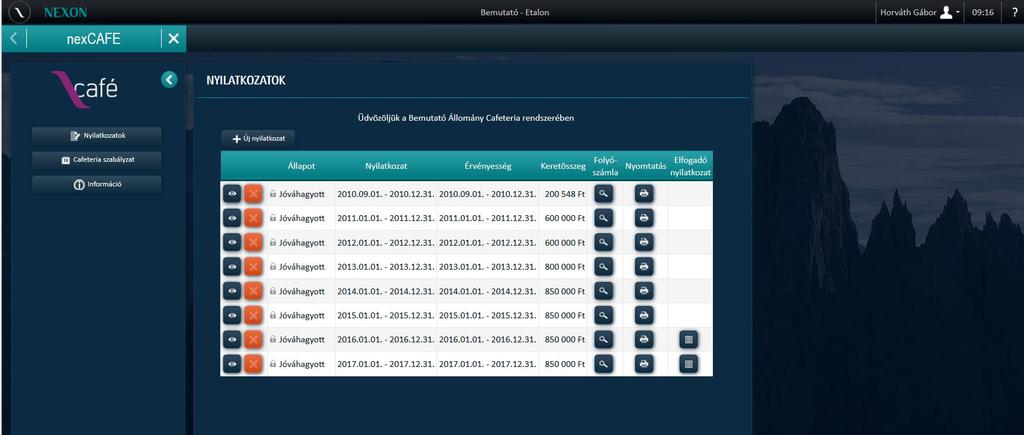Click the 09:16 clock display
Viewport: 1024px width, 435px height.
pos(983,12)
